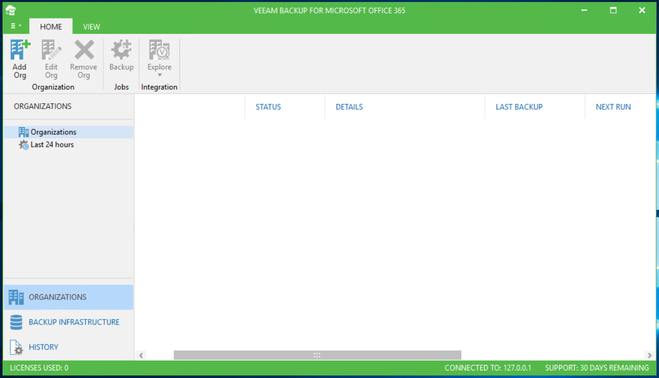
Task: Sort by the STATUS column header
Action: [268, 107]
